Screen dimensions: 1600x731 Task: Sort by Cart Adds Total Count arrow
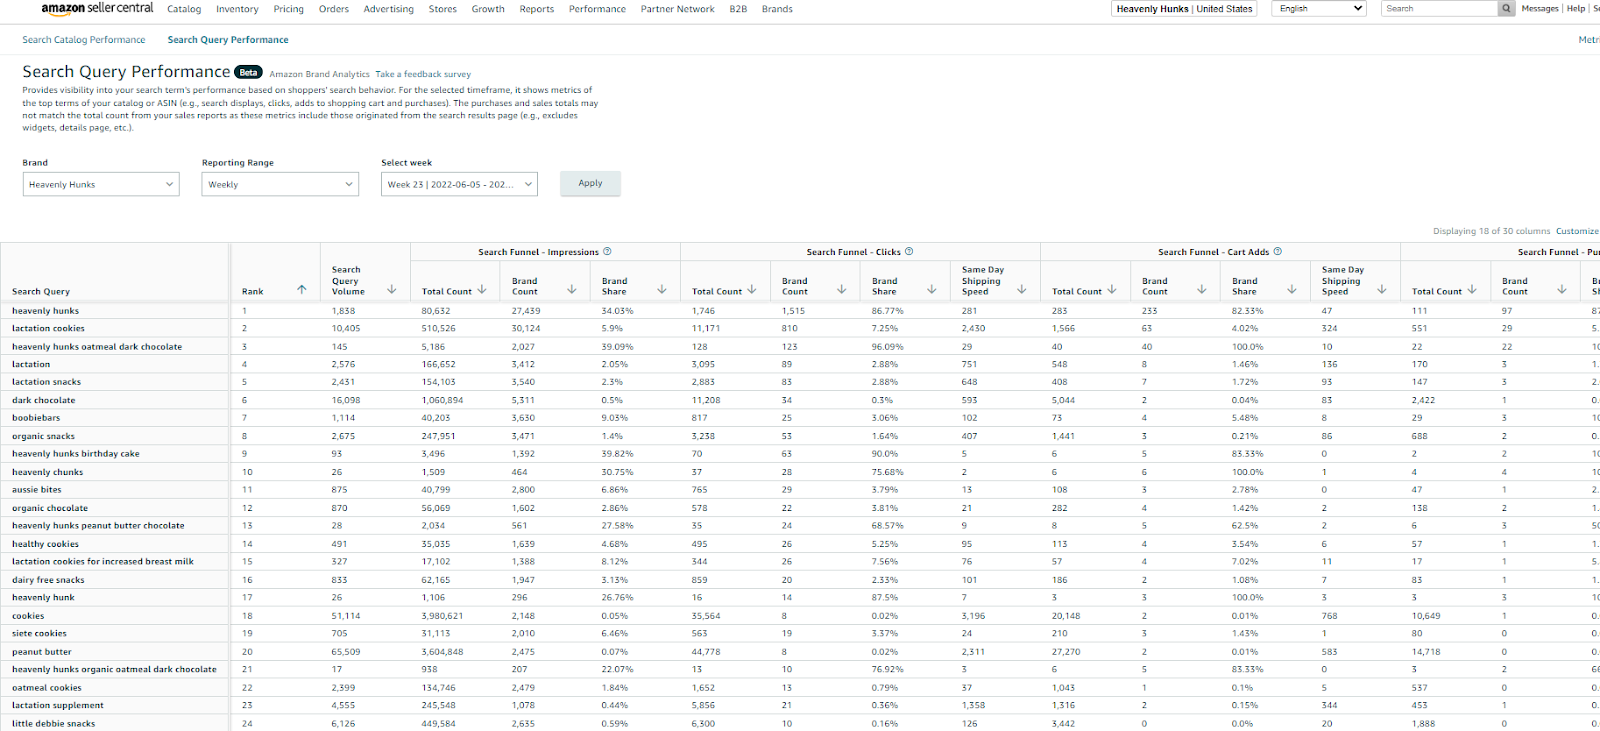(1112, 290)
